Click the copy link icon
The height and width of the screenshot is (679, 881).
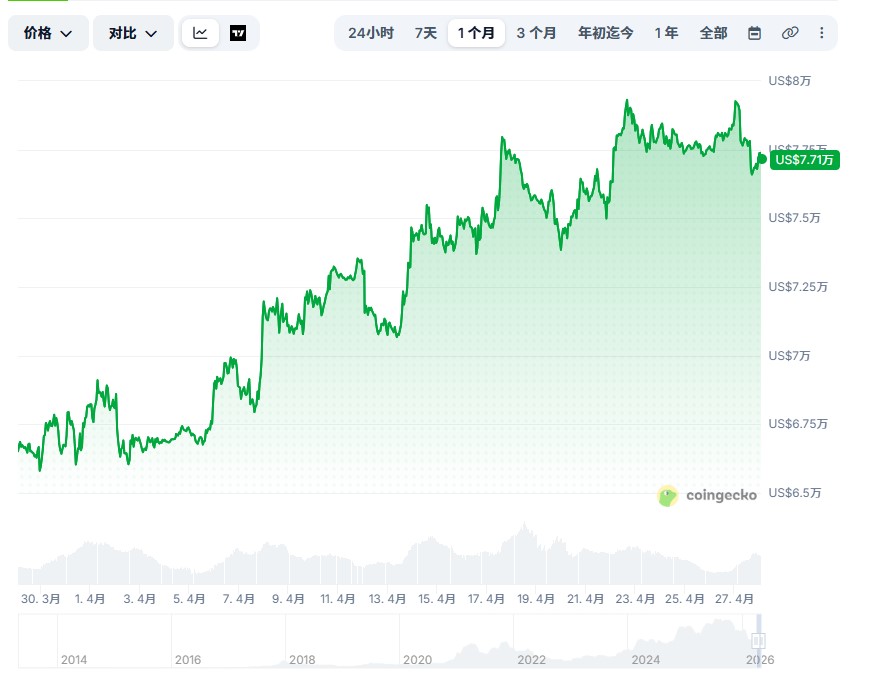point(790,33)
